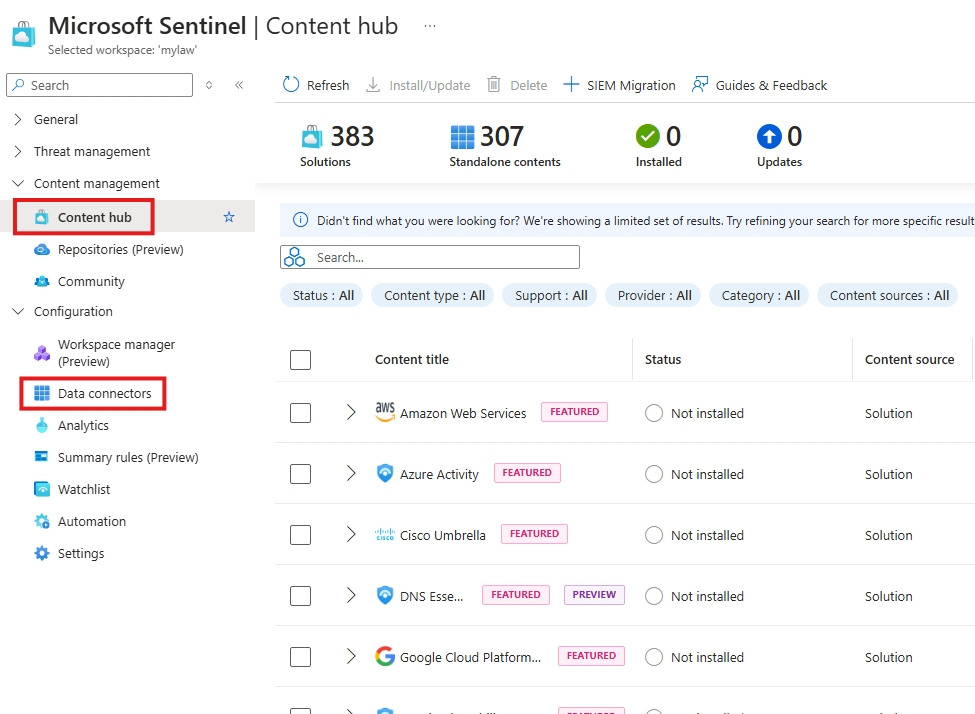The width and height of the screenshot is (975, 714).
Task: Sort by Content title column header
Action: [412, 359]
